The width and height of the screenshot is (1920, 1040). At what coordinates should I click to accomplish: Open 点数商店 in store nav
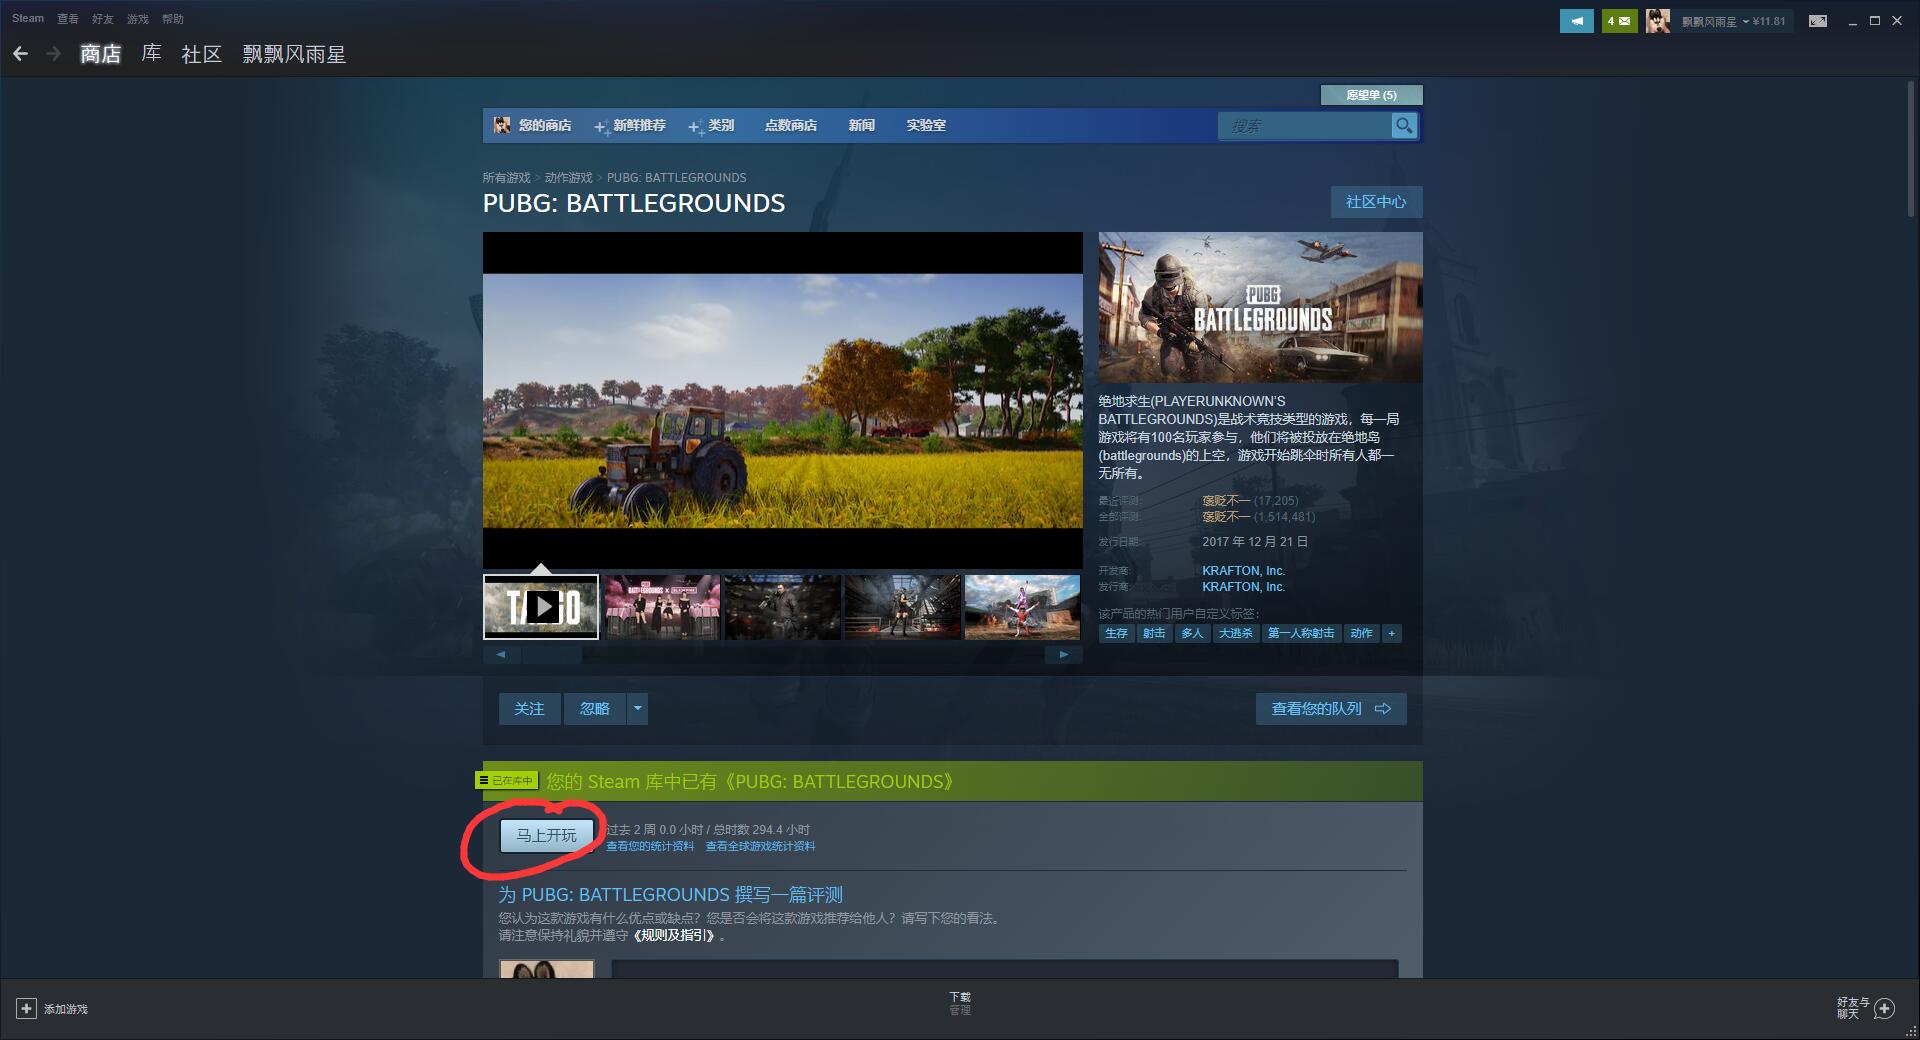791,125
